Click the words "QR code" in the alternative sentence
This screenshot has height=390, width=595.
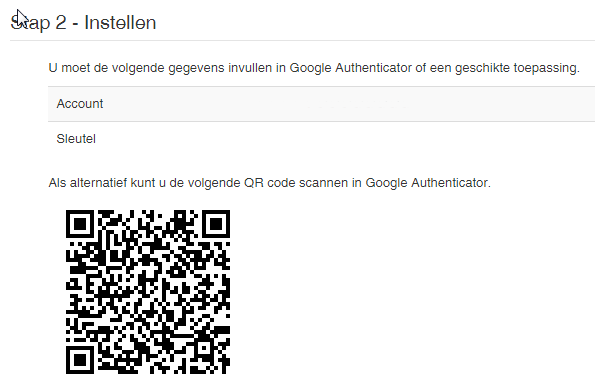270,183
